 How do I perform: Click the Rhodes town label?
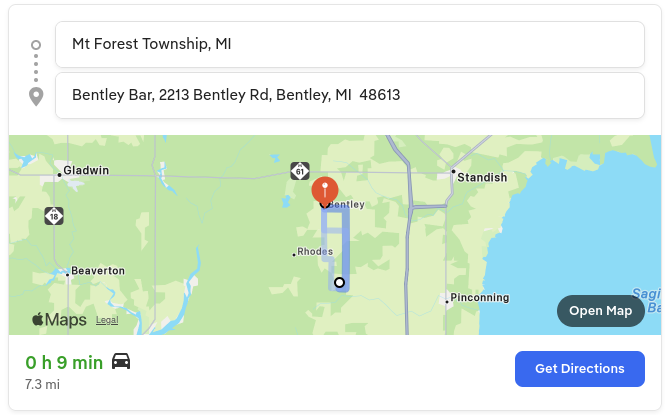[x=315, y=252]
